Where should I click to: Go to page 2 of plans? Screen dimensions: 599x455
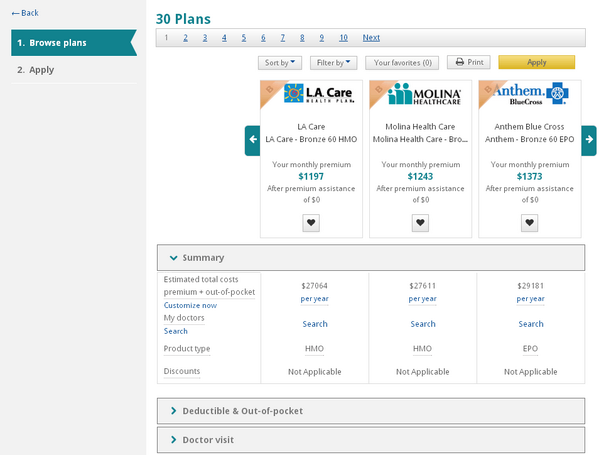[x=185, y=38]
